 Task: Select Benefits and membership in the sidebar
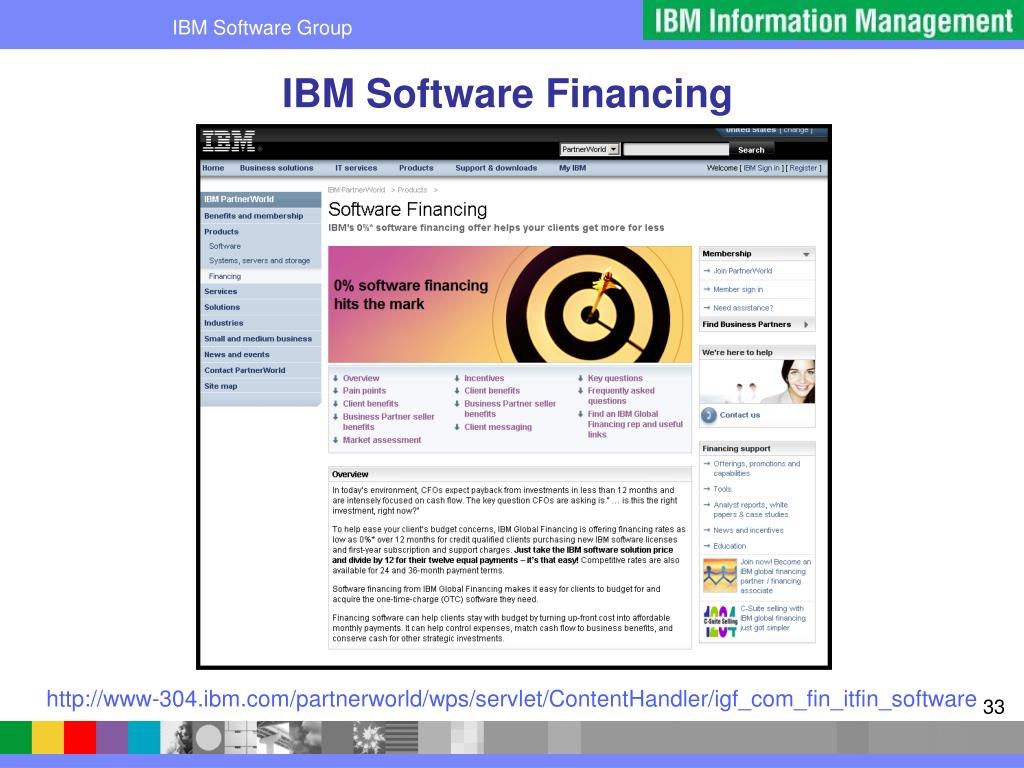tap(261, 216)
